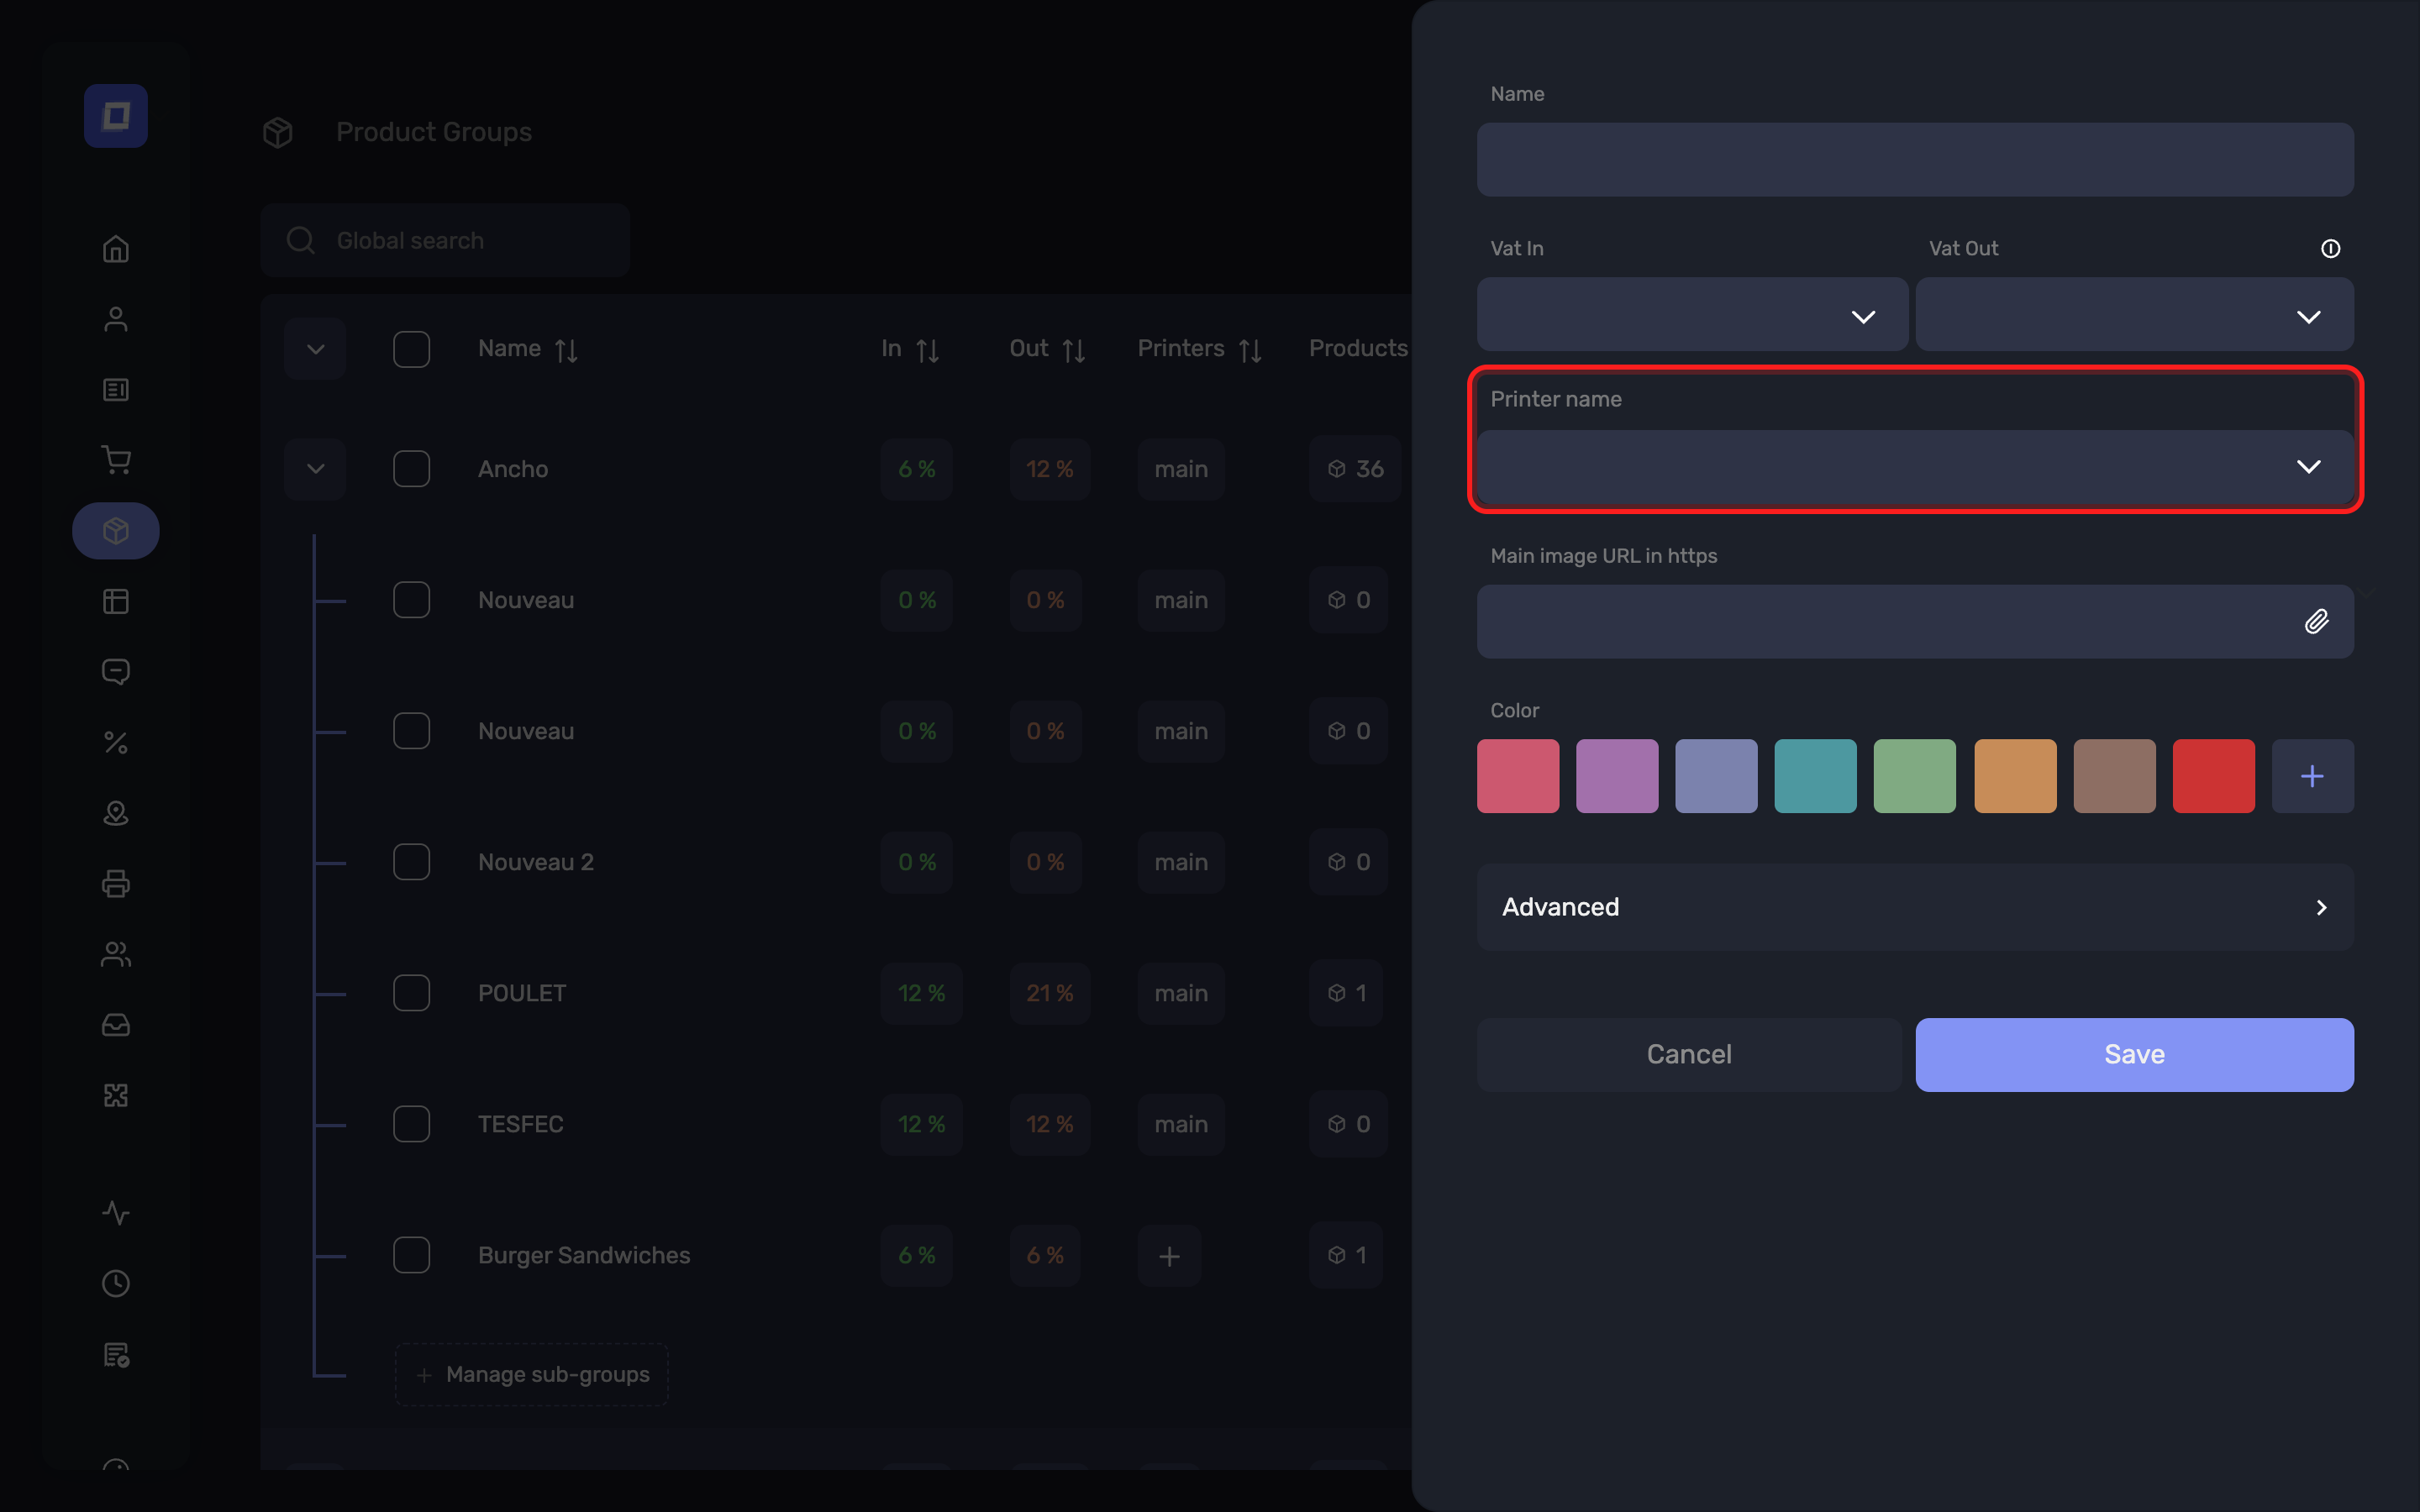
Task: Check the Nouveau 2 row checkbox
Action: click(412, 862)
